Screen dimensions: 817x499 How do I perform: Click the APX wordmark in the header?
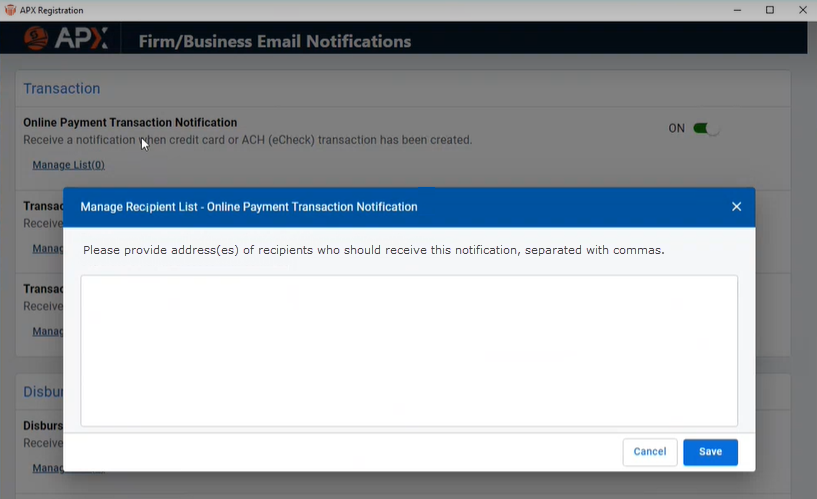80,40
